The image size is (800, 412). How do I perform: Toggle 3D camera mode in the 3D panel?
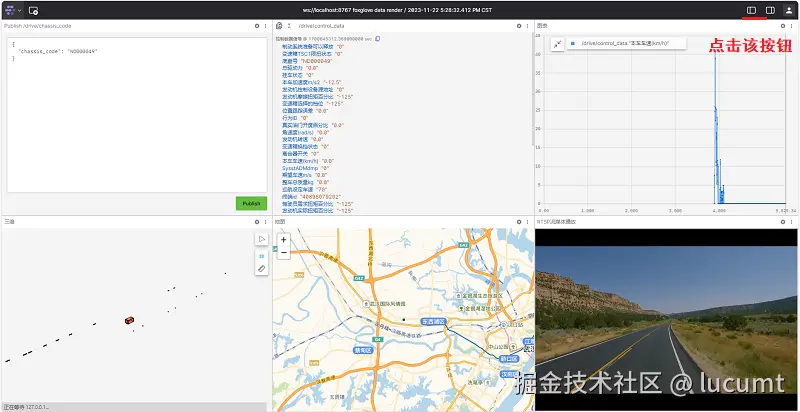coord(261,255)
